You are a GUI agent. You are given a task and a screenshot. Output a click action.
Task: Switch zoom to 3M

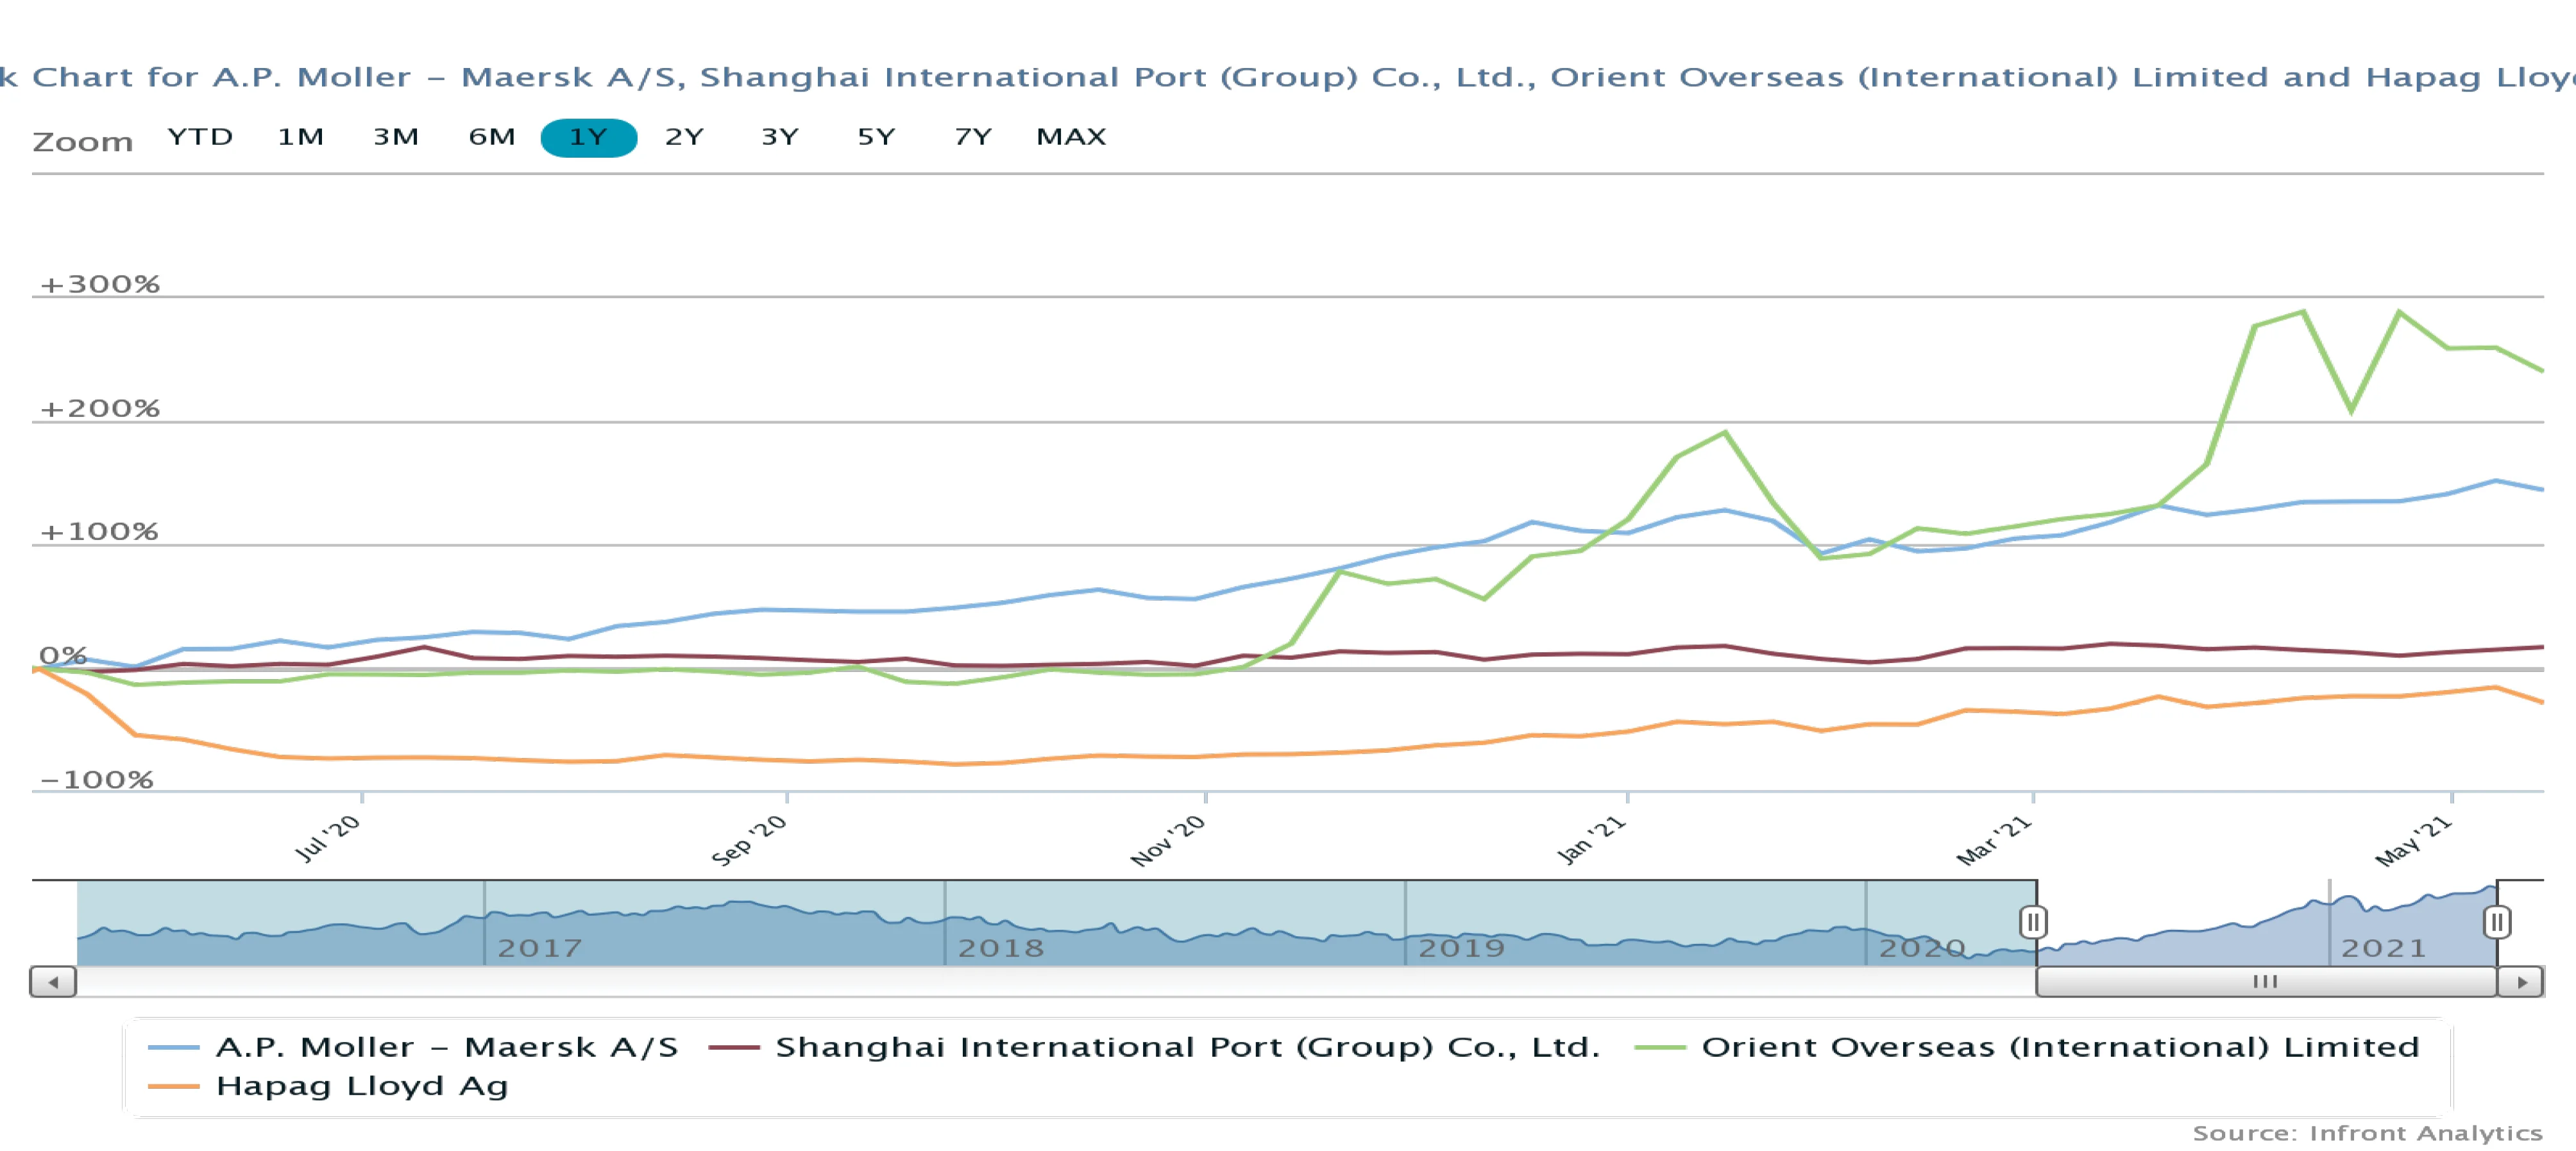click(x=396, y=137)
